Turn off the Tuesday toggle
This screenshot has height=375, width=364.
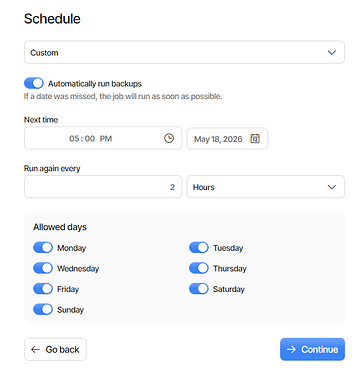199,248
